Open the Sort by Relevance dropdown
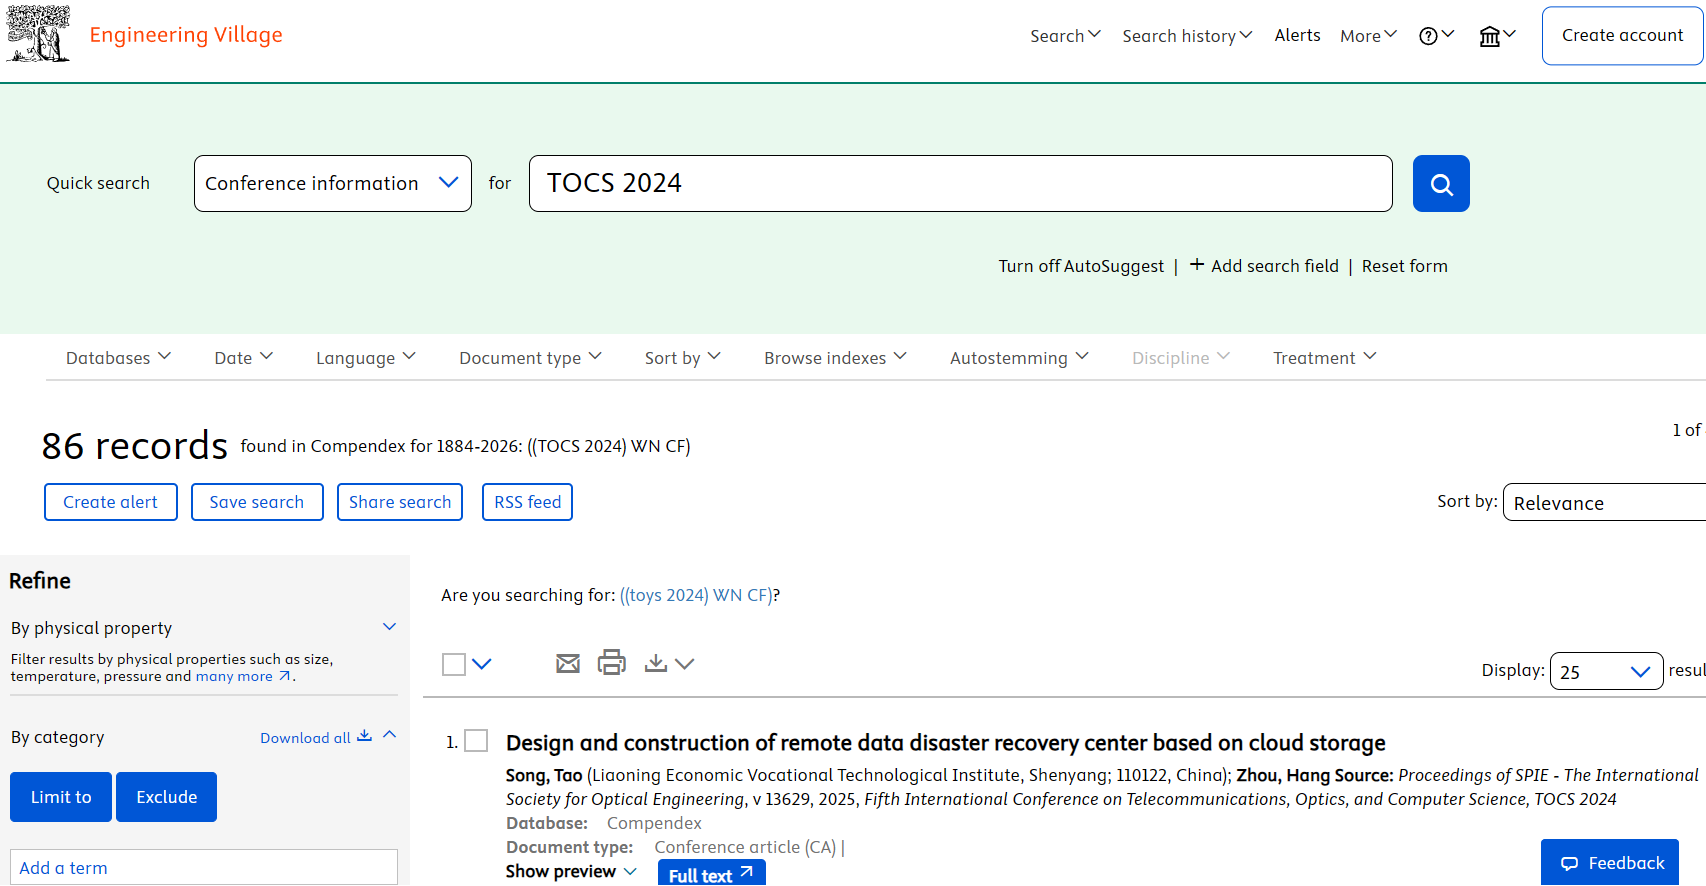Screen dimensions: 1706x886 click(x=1604, y=502)
